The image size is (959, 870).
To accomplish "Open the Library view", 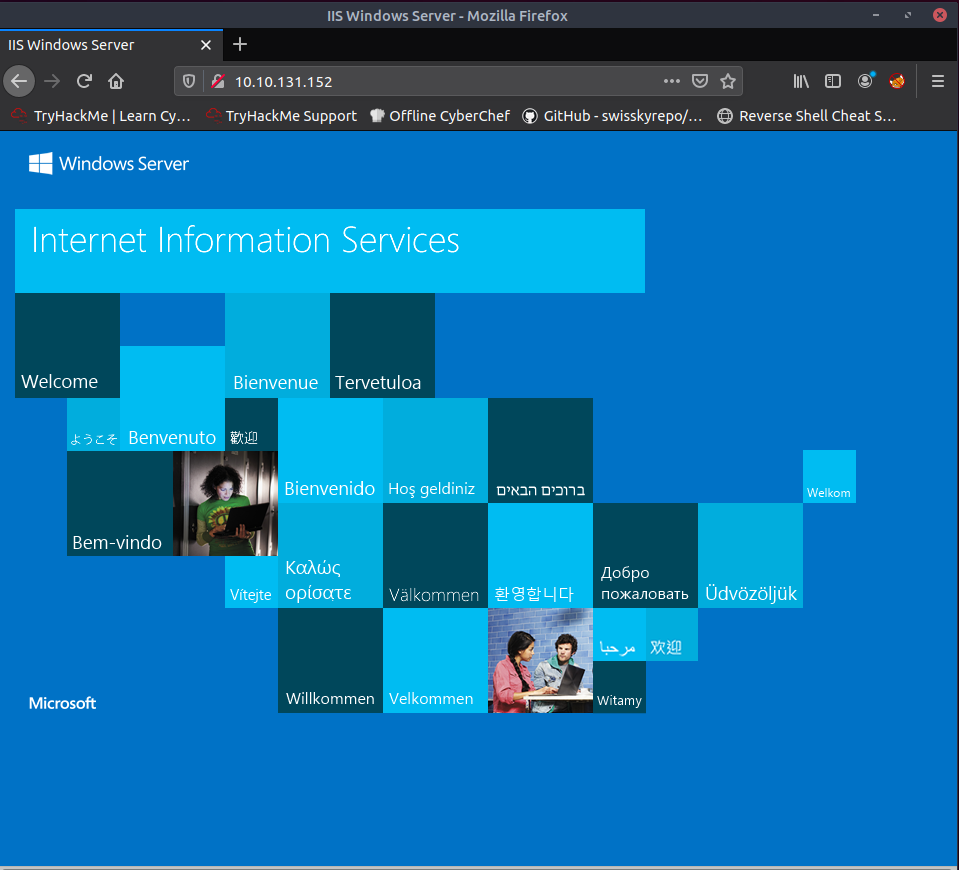I will (801, 81).
